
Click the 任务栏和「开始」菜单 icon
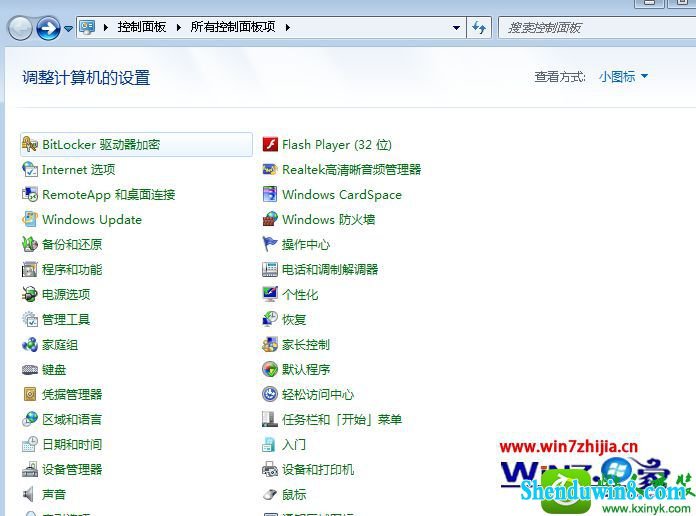point(270,419)
